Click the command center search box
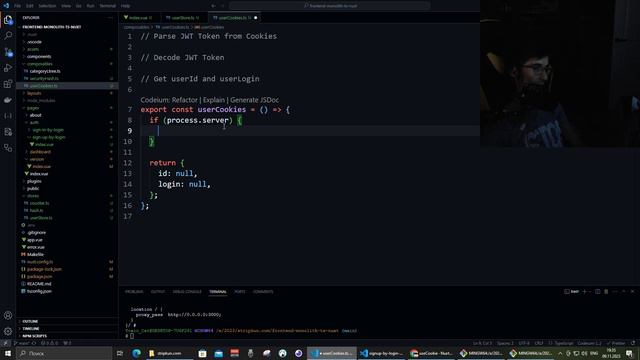 (x=330, y=6)
